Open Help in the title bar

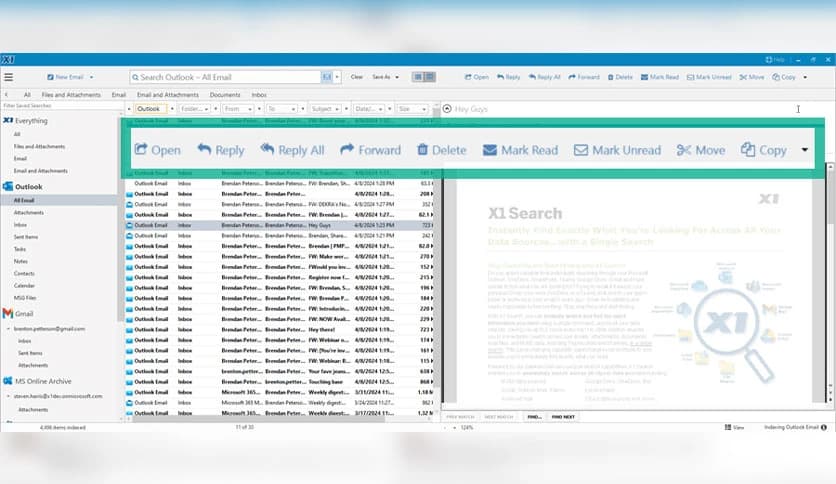click(x=775, y=60)
